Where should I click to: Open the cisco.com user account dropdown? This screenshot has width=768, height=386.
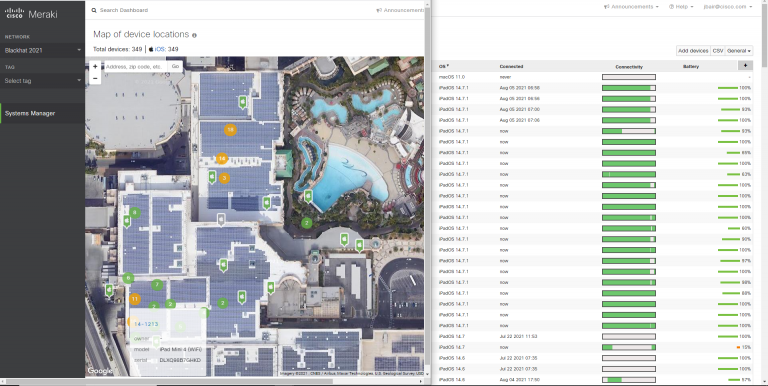point(727,7)
